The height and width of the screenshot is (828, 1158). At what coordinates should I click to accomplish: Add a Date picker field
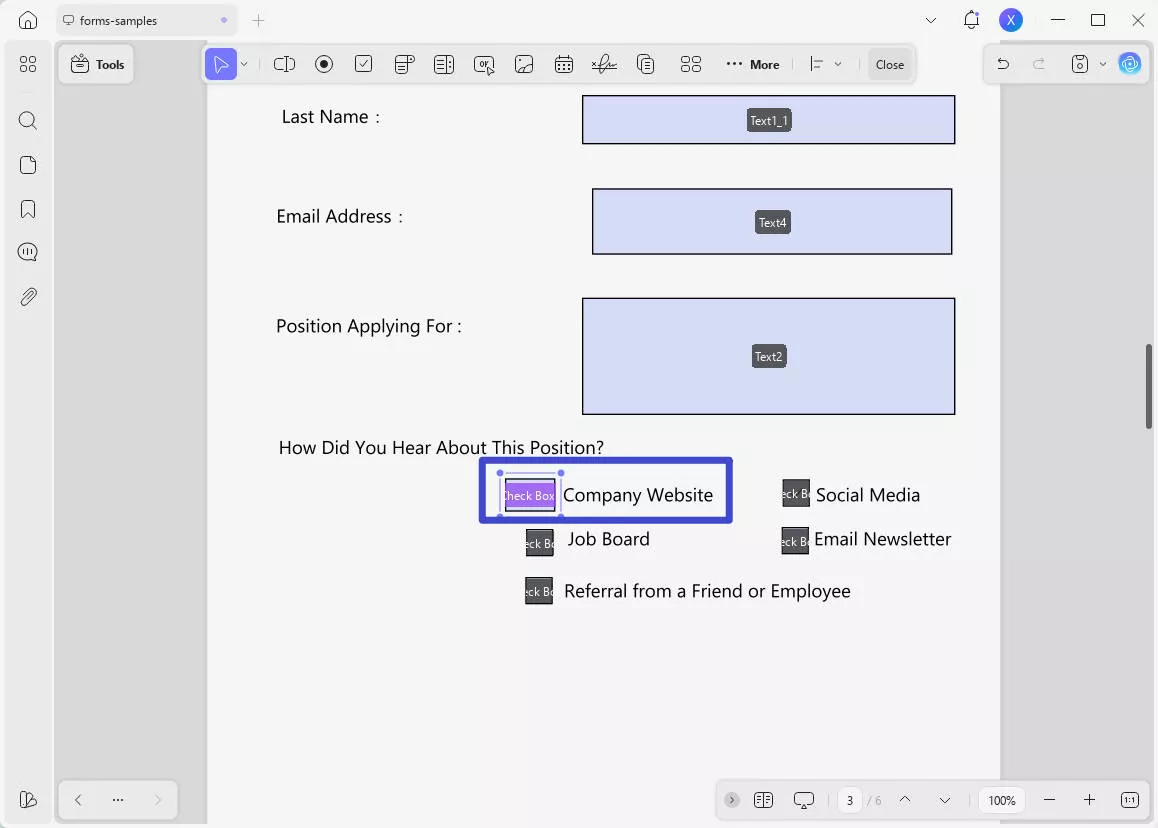coord(564,64)
